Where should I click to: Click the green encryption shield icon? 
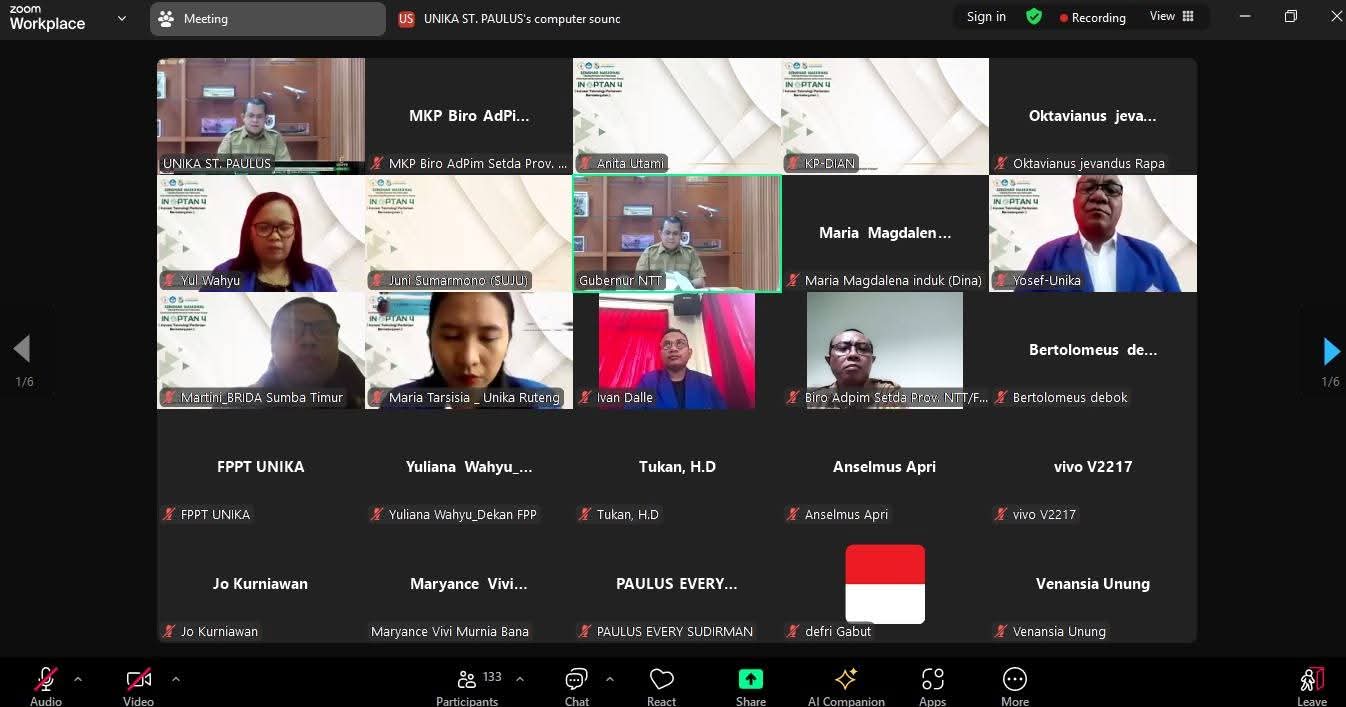tap(1034, 17)
